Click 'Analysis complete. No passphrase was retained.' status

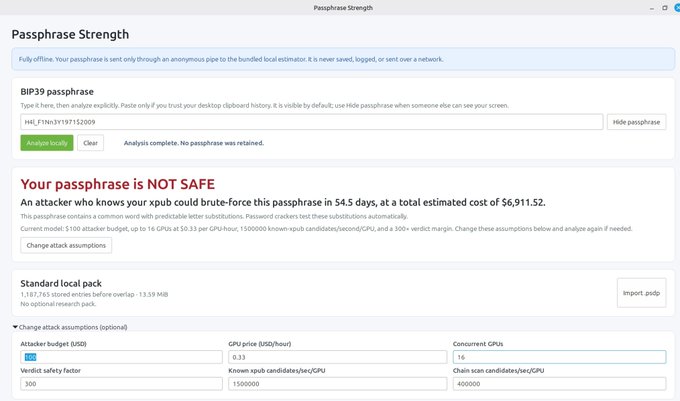(194, 143)
